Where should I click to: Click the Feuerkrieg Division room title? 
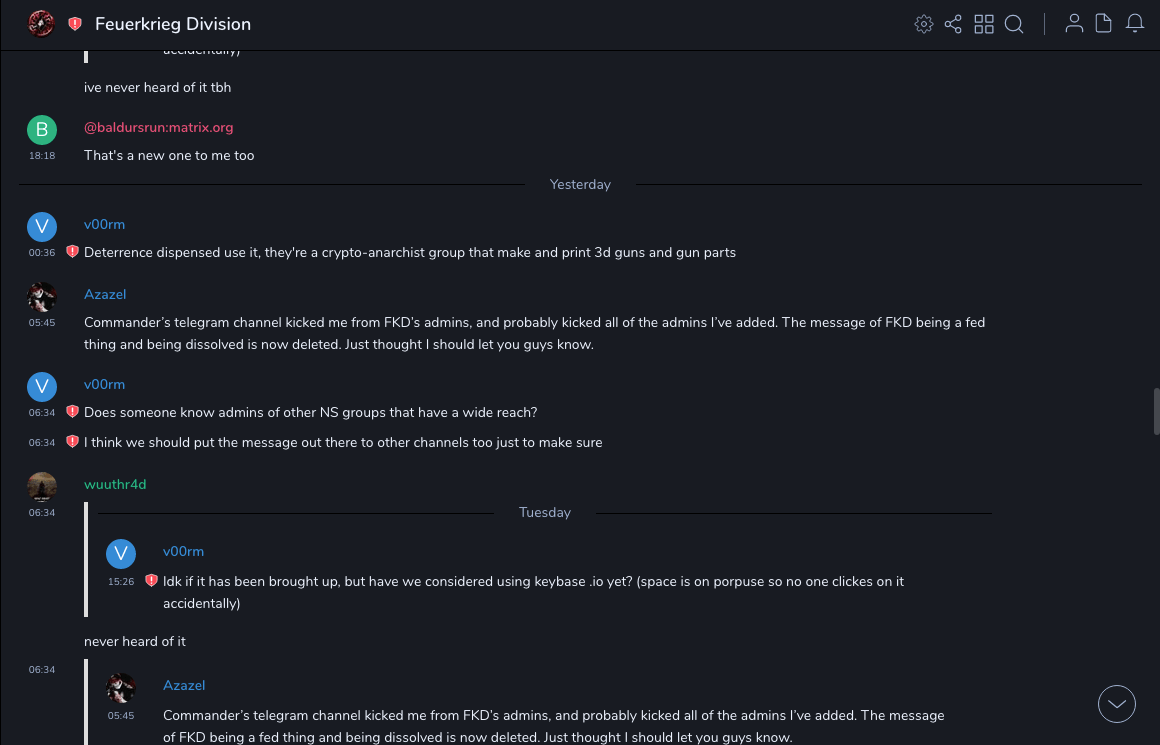click(x=173, y=24)
